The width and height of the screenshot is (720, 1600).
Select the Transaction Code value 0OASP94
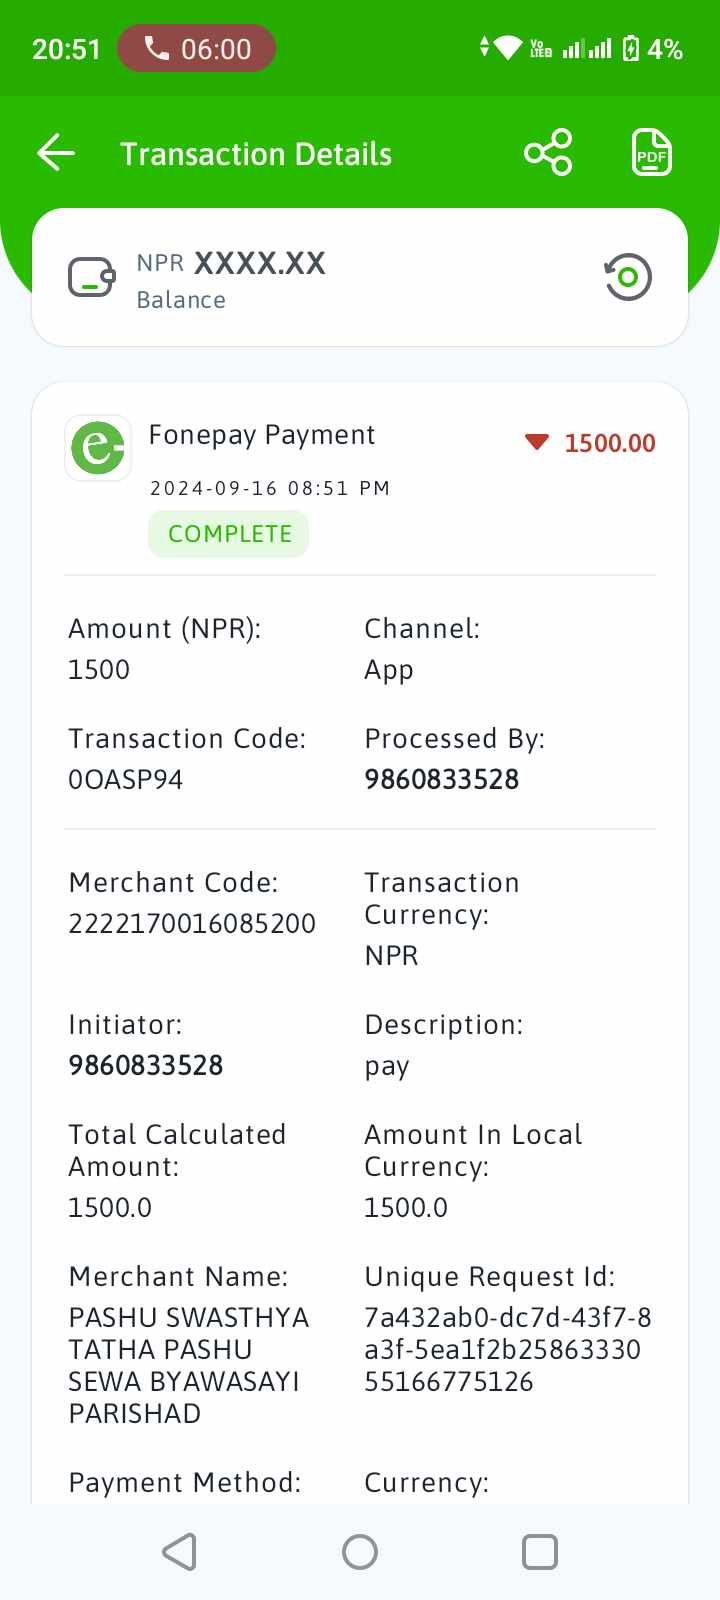(x=126, y=780)
